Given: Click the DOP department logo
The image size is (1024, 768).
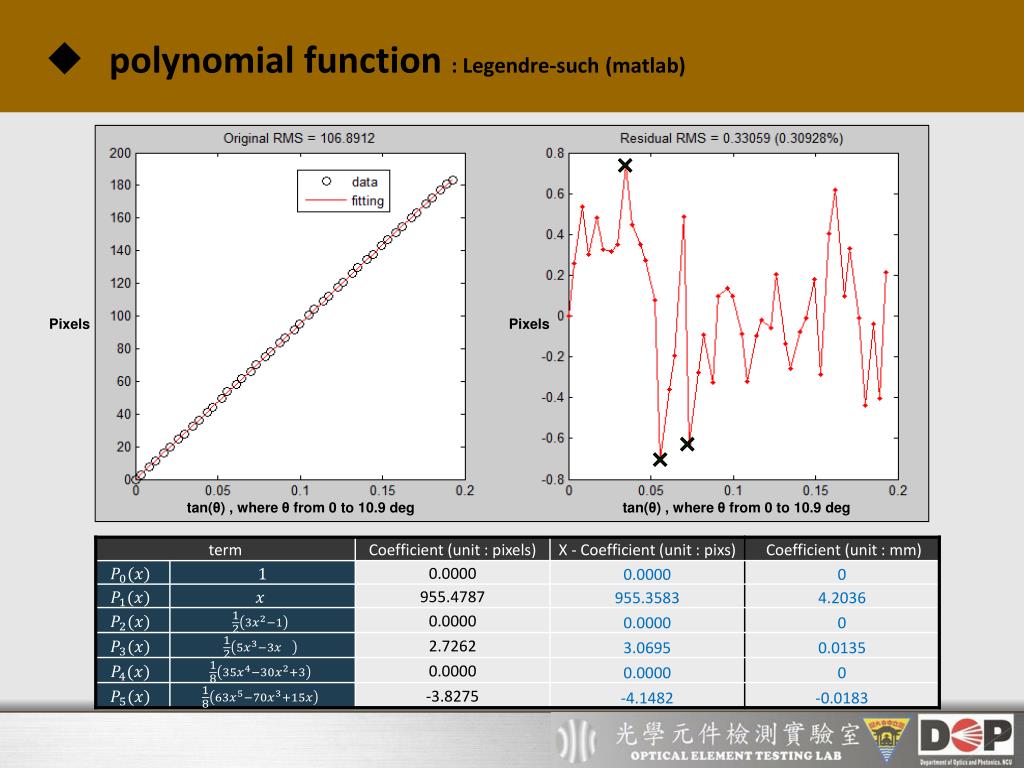Looking at the screenshot, I should 966,737.
